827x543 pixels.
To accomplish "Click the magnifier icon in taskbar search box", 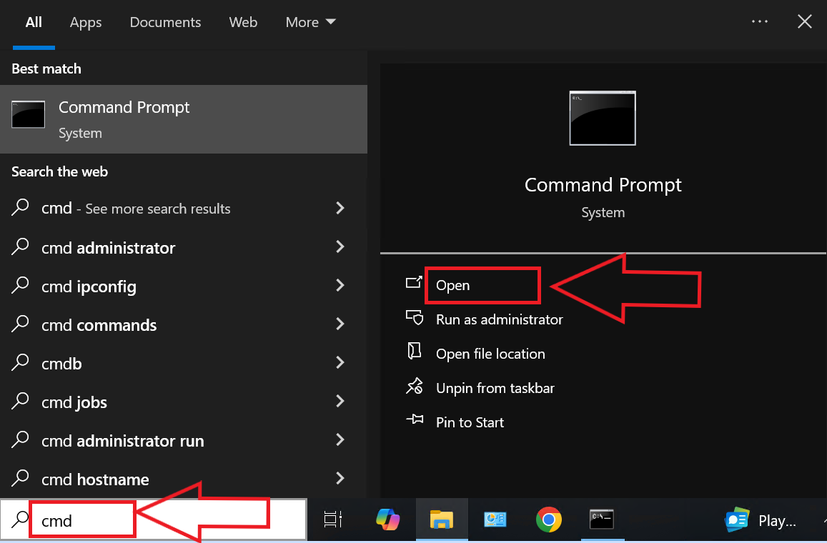I will point(20,520).
